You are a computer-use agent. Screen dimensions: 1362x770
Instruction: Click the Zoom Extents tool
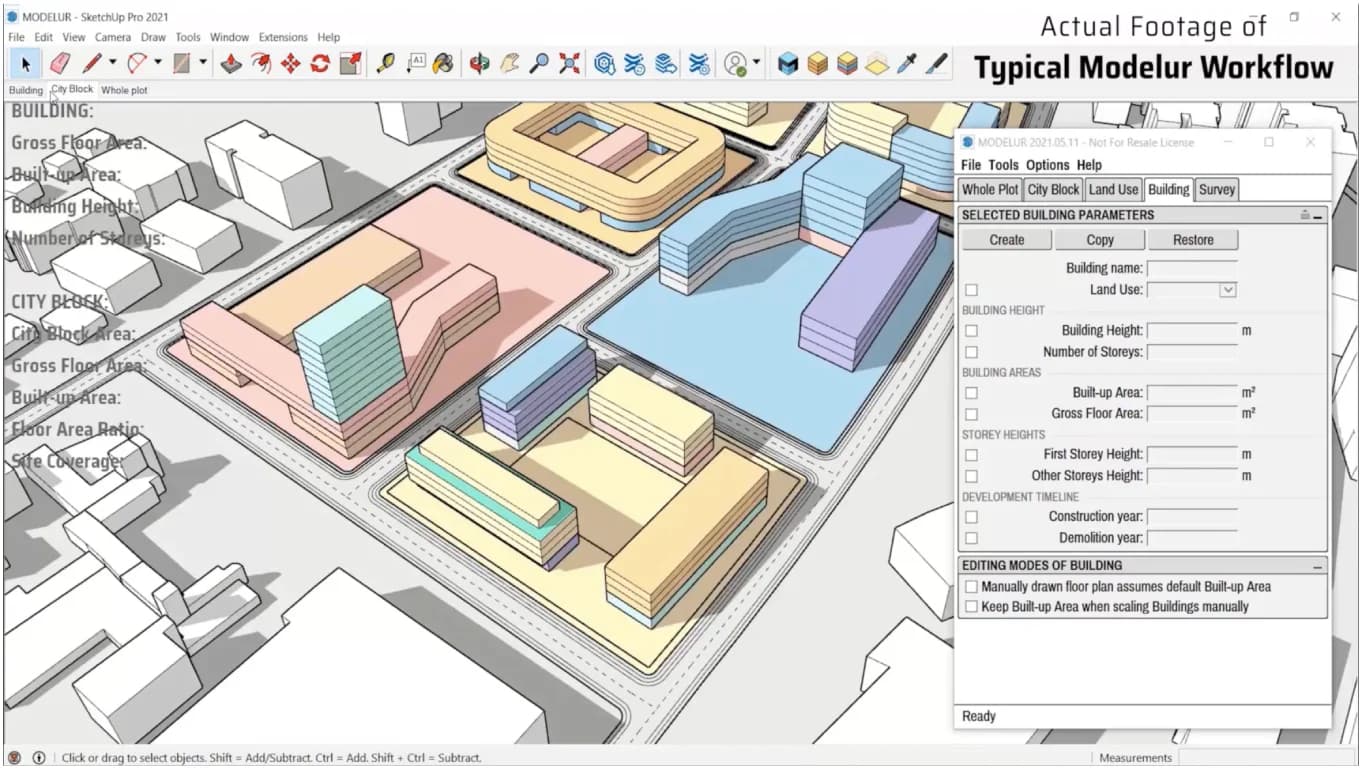(x=569, y=64)
